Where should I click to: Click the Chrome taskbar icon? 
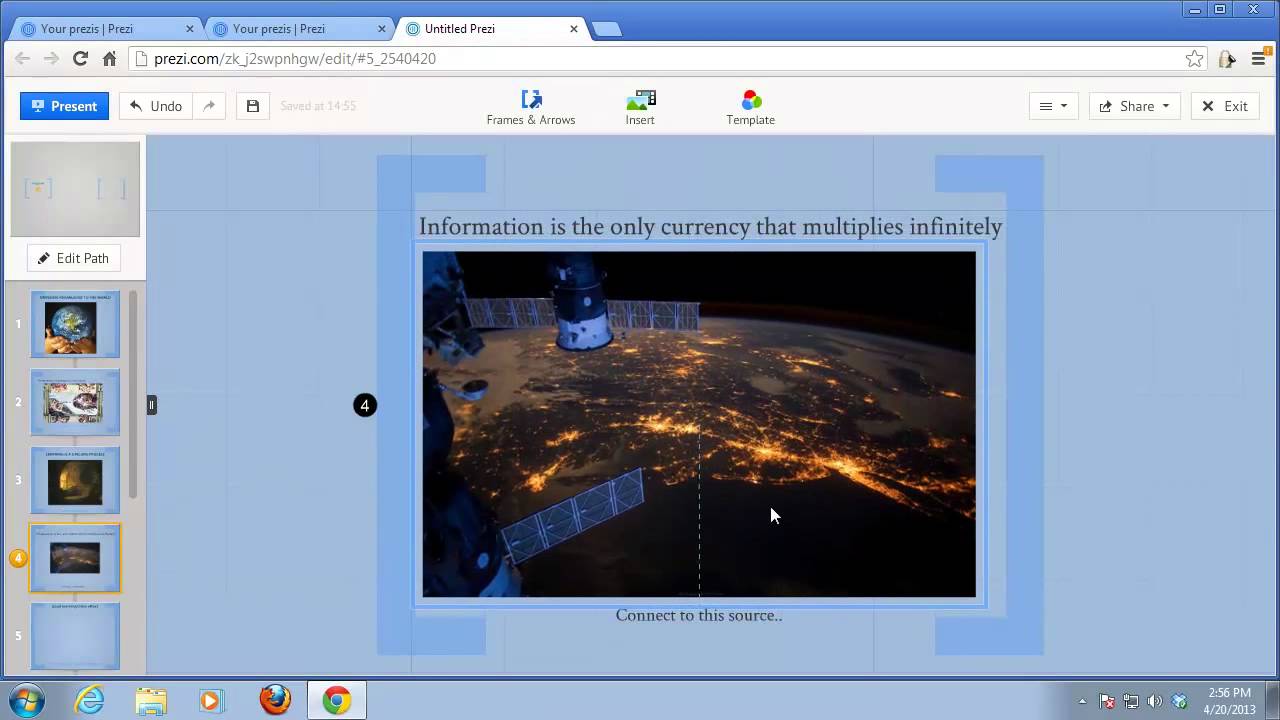click(336, 700)
